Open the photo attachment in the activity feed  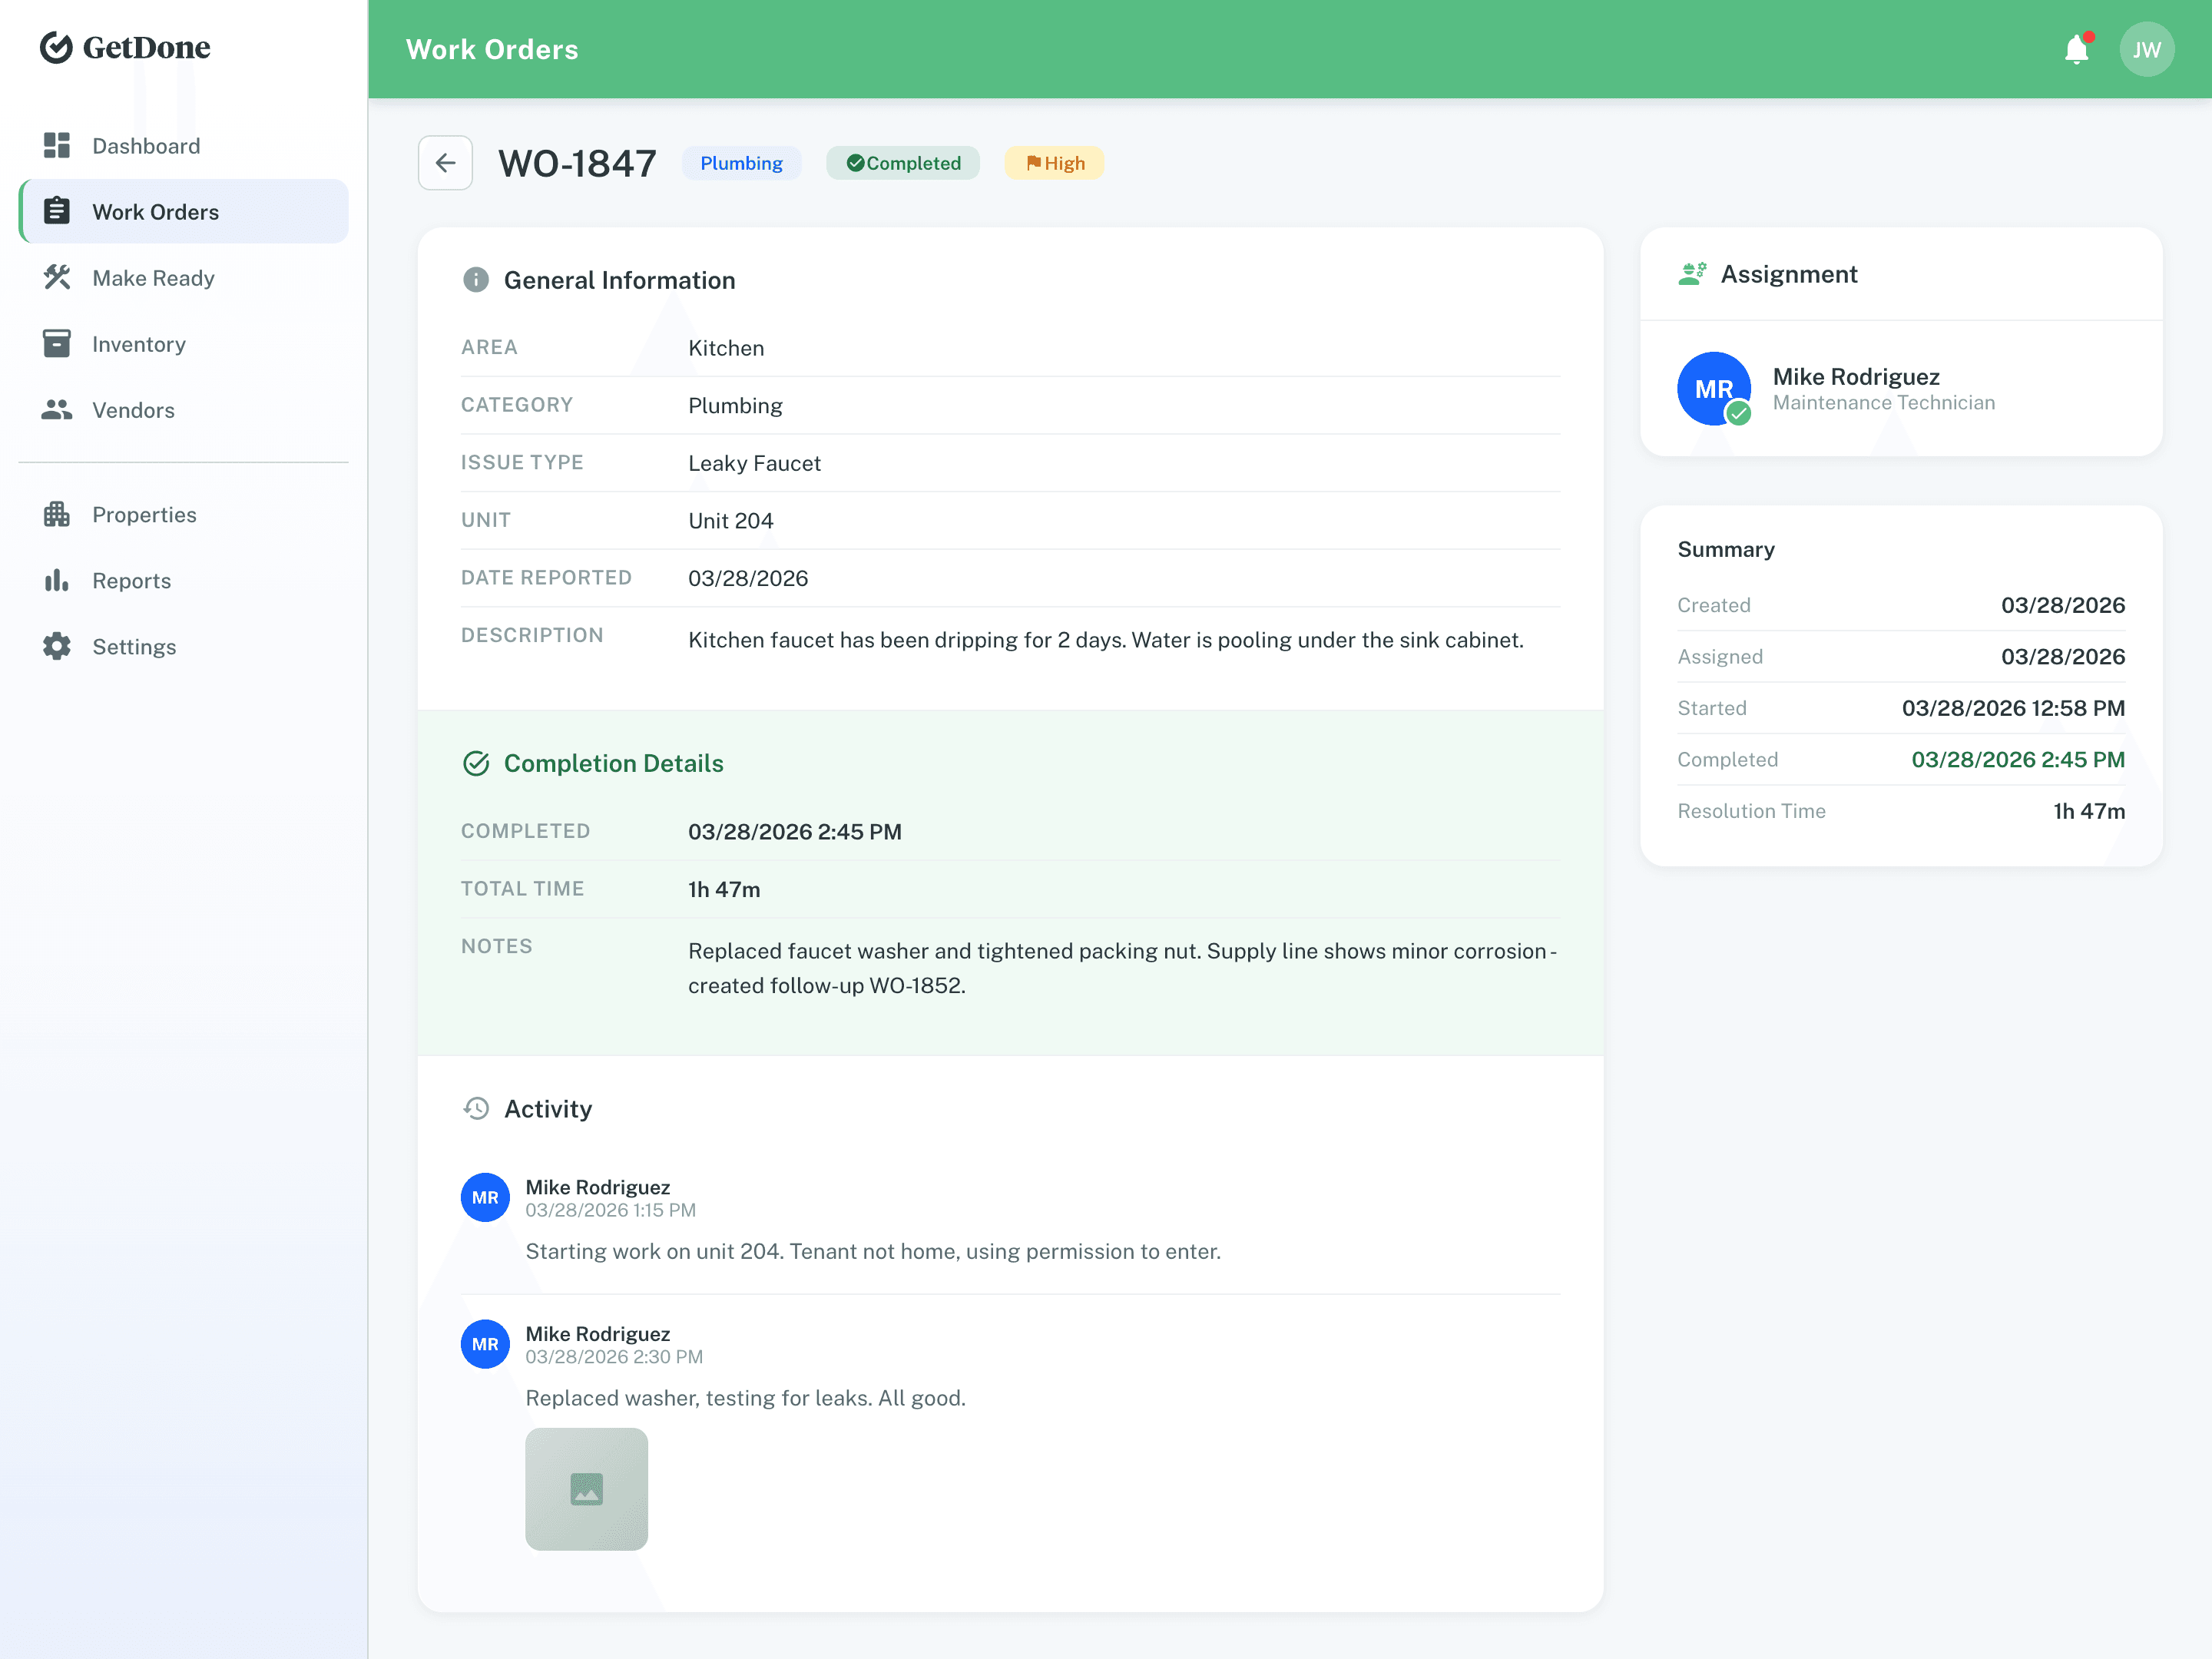(586, 1489)
